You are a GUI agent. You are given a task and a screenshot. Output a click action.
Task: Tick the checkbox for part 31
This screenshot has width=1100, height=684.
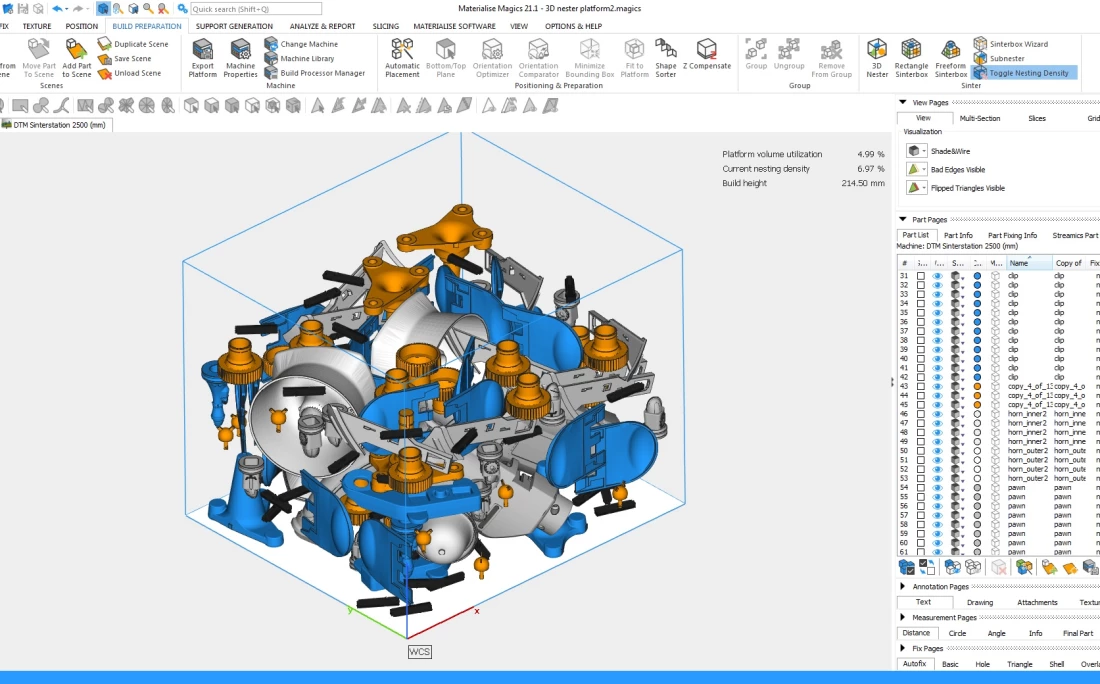[x=921, y=275]
